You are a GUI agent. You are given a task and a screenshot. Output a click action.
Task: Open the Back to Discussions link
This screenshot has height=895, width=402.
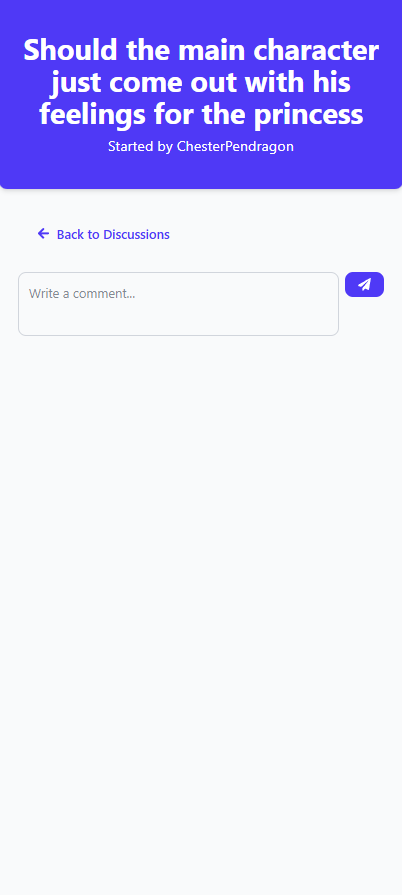click(x=103, y=234)
